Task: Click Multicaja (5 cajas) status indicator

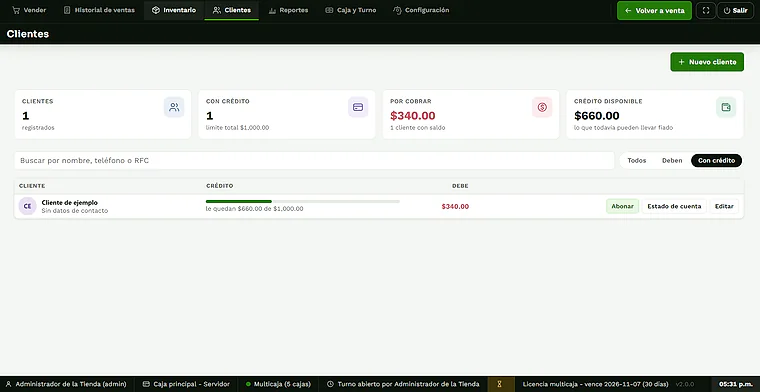Action: point(278,384)
